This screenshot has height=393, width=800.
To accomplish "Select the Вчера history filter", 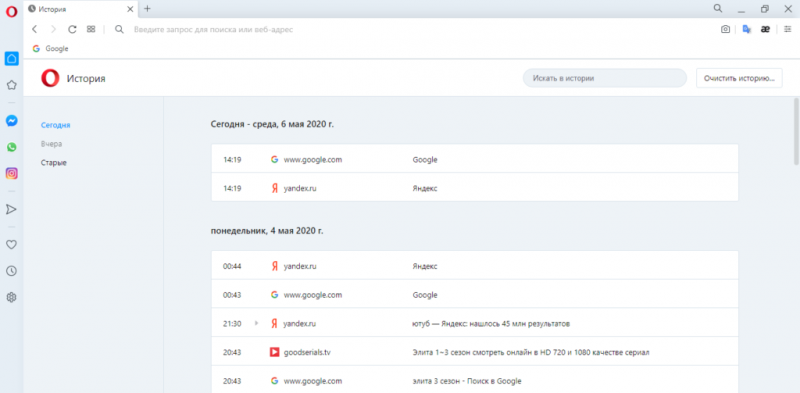I will point(52,144).
